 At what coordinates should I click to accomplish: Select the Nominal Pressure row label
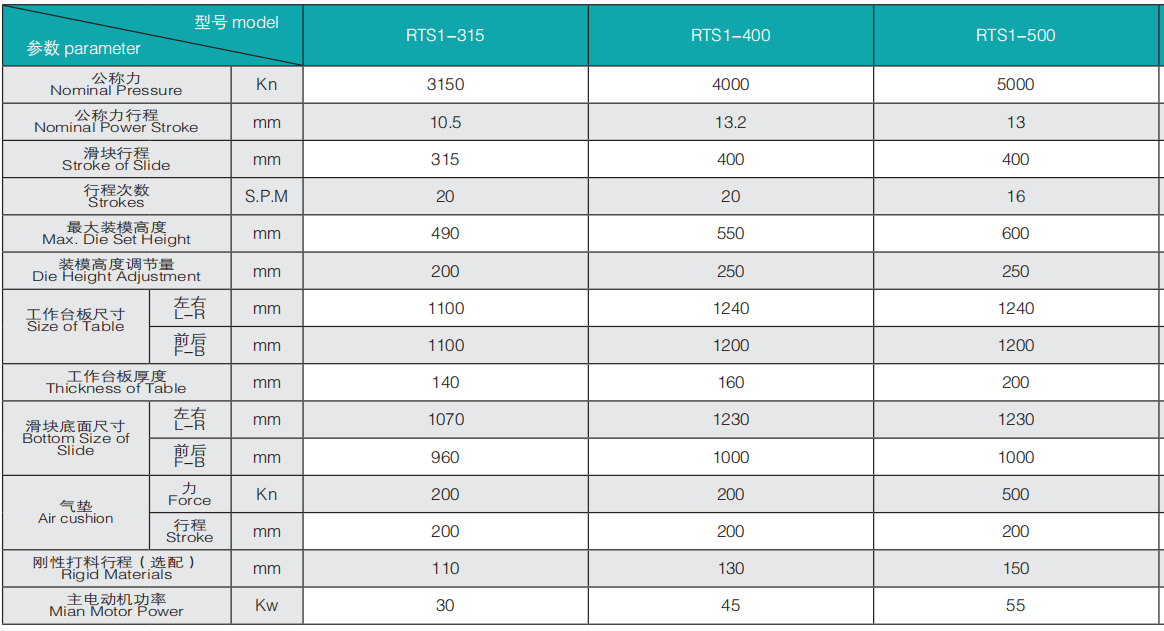(x=117, y=85)
